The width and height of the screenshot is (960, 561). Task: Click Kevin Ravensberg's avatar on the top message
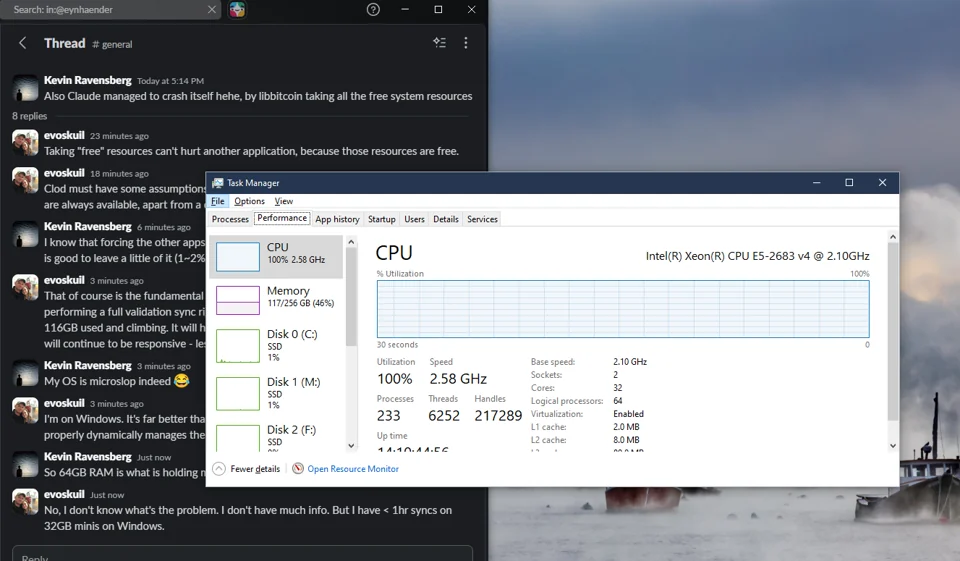coord(25,88)
